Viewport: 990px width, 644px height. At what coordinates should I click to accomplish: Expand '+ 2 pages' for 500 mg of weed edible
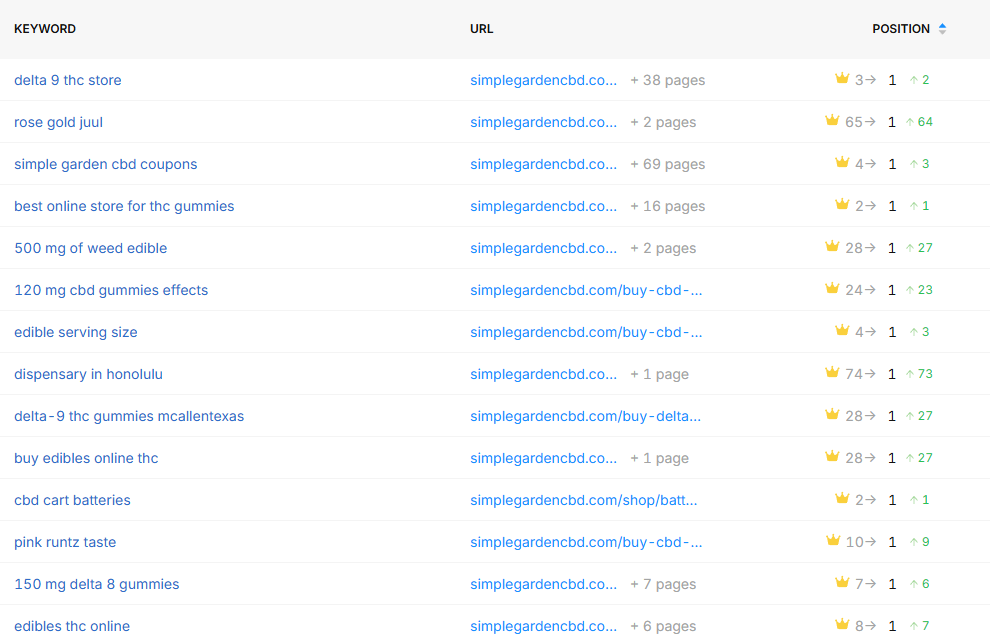coord(663,248)
